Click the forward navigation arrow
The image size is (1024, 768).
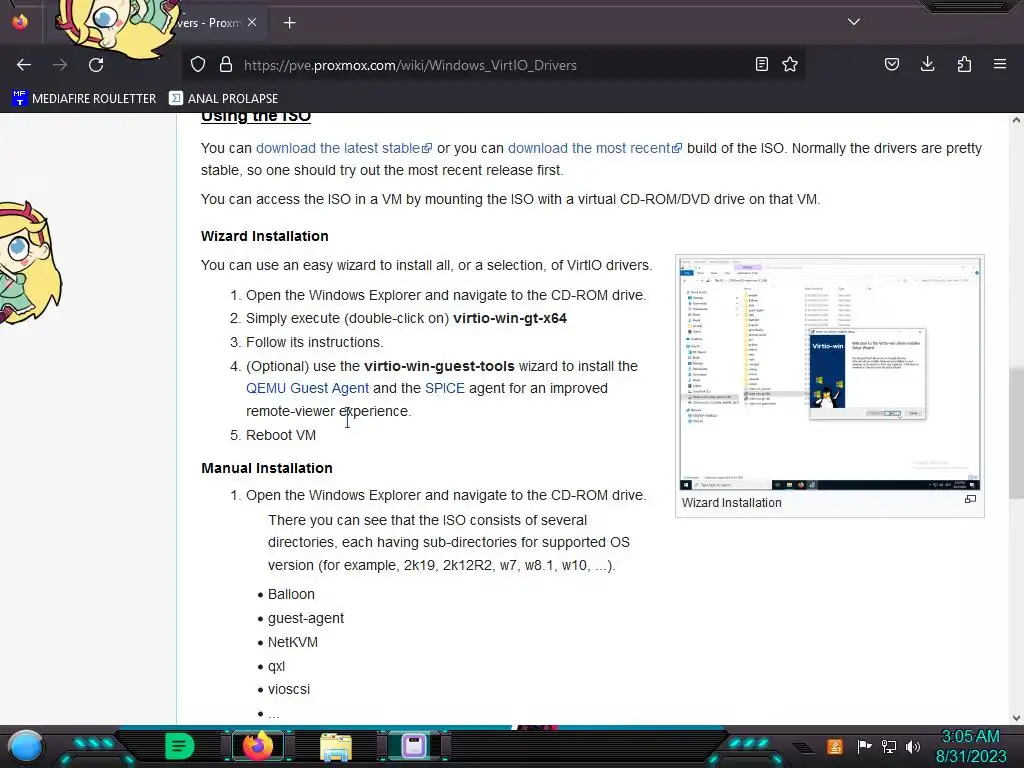pyautogui.click(x=60, y=65)
